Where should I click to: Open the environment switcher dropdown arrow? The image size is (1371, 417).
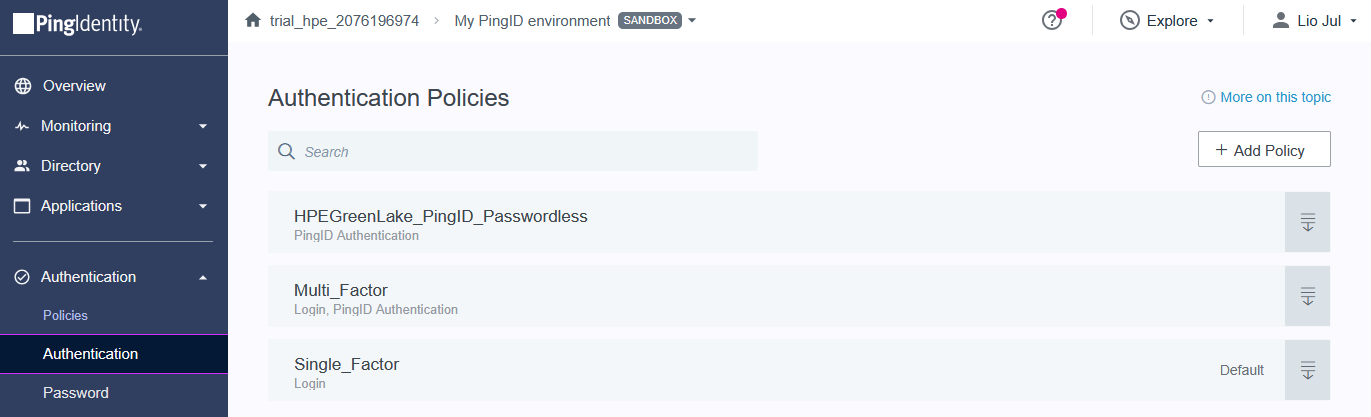tap(692, 21)
